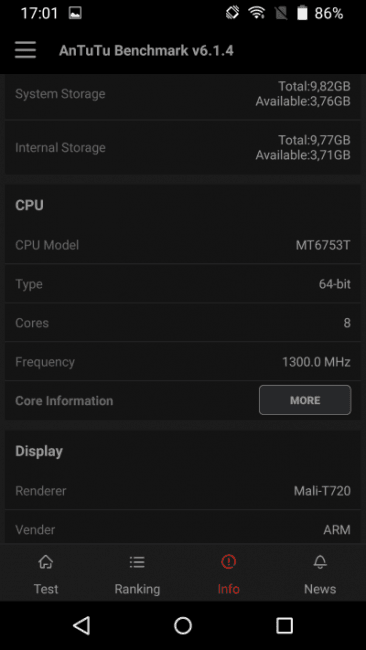Click MORE button for Core Information
This screenshot has width=366, height=650.
305,400
